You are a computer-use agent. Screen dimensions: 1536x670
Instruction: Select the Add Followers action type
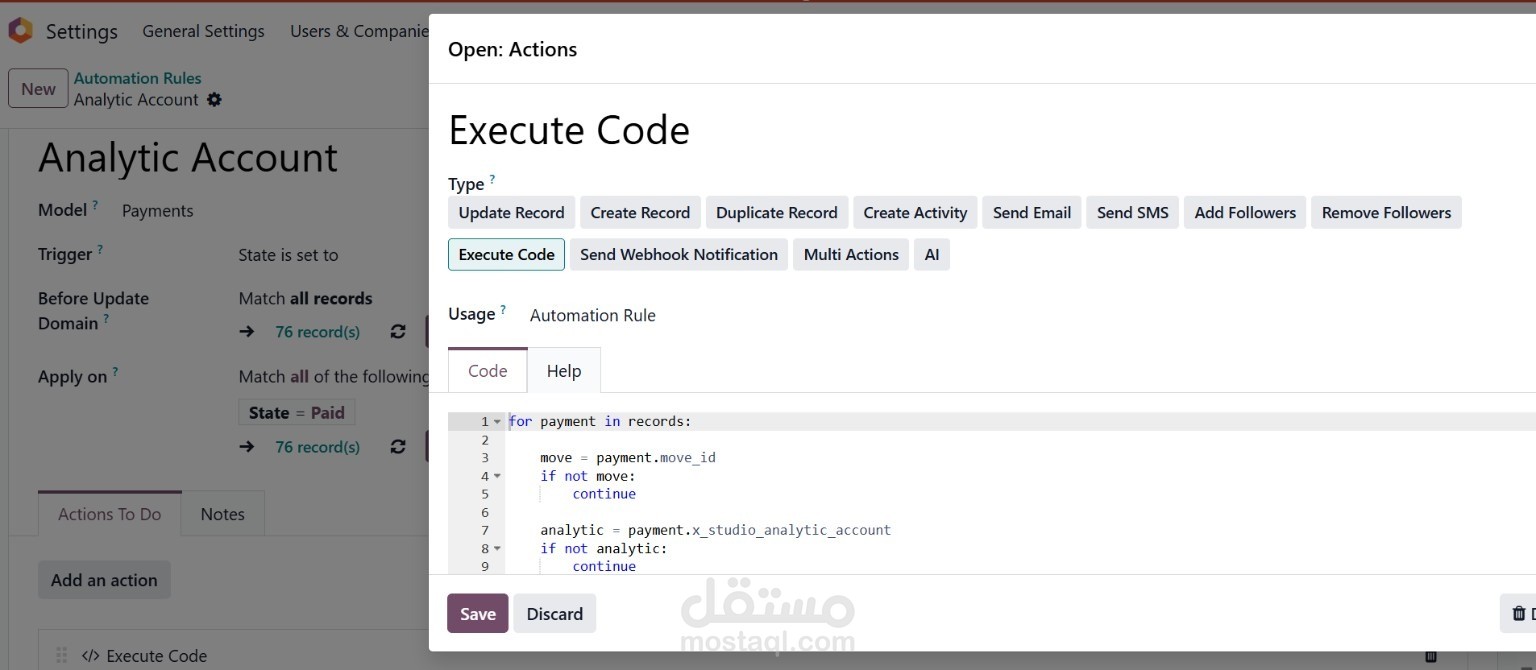click(x=1245, y=213)
